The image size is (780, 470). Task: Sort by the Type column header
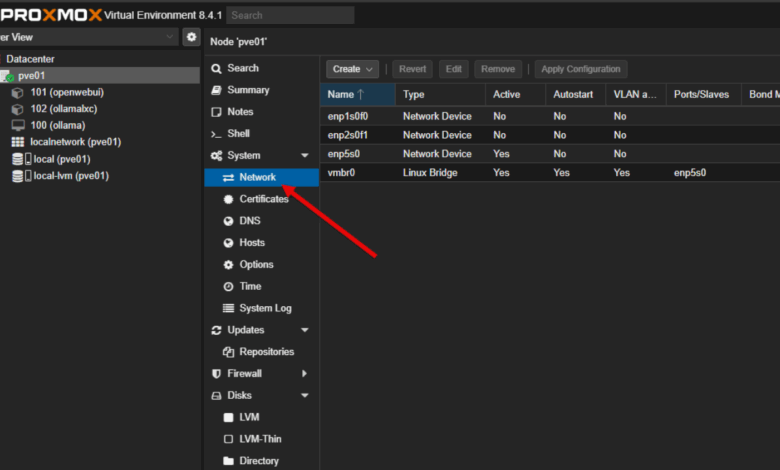[440, 94]
